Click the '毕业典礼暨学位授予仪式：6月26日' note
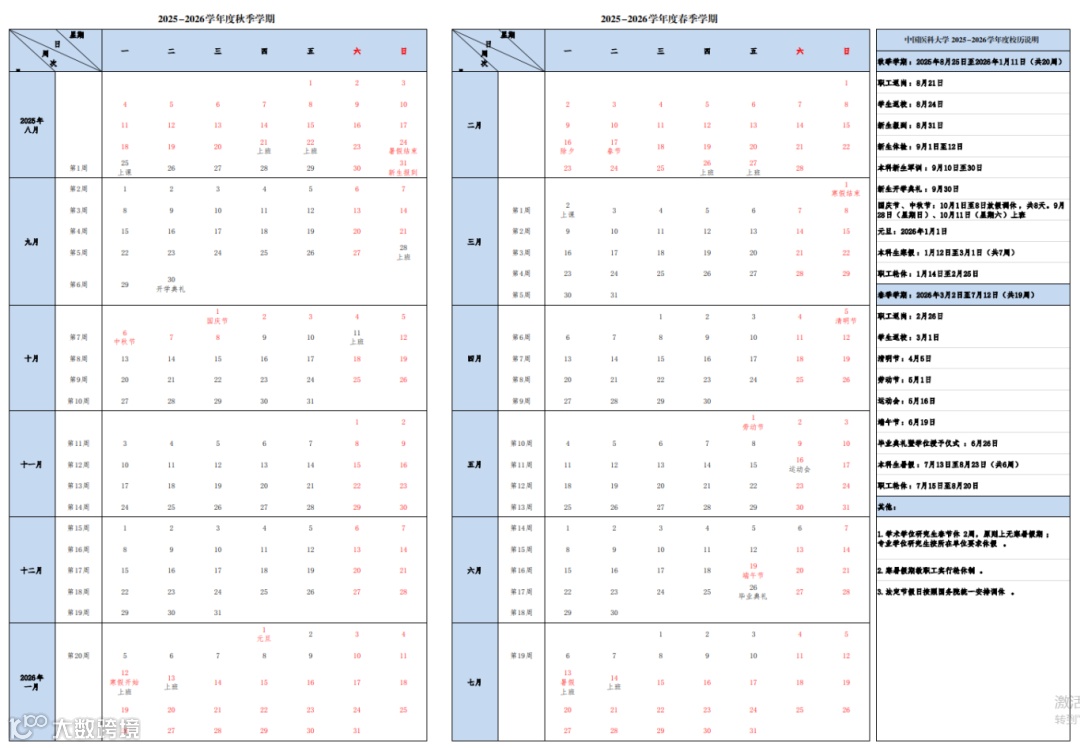 (937, 444)
